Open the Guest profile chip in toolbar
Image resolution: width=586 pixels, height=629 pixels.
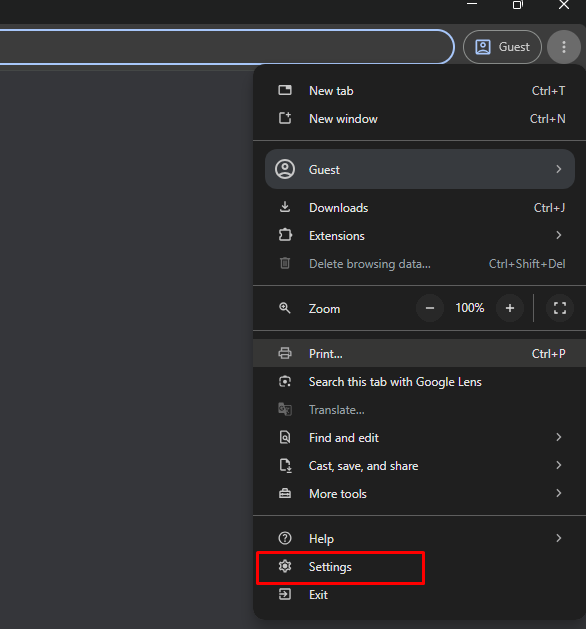[502, 47]
